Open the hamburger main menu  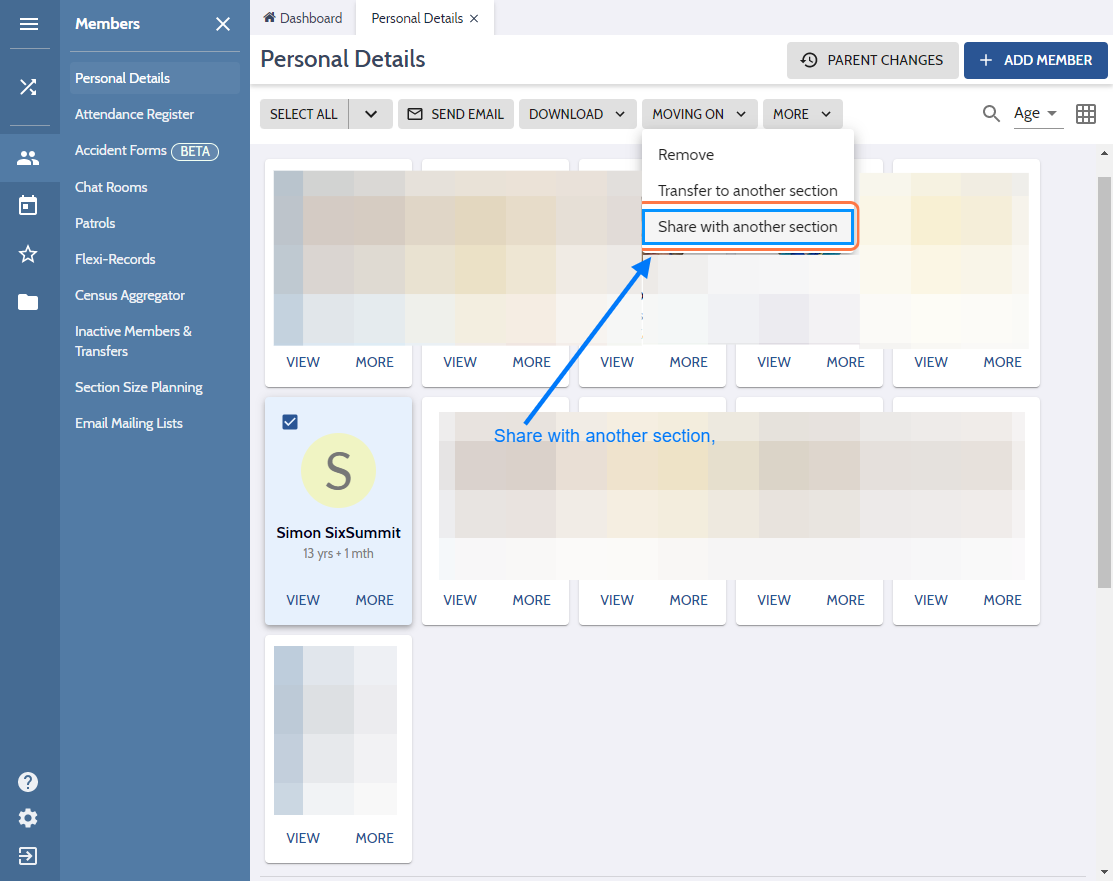coord(28,24)
